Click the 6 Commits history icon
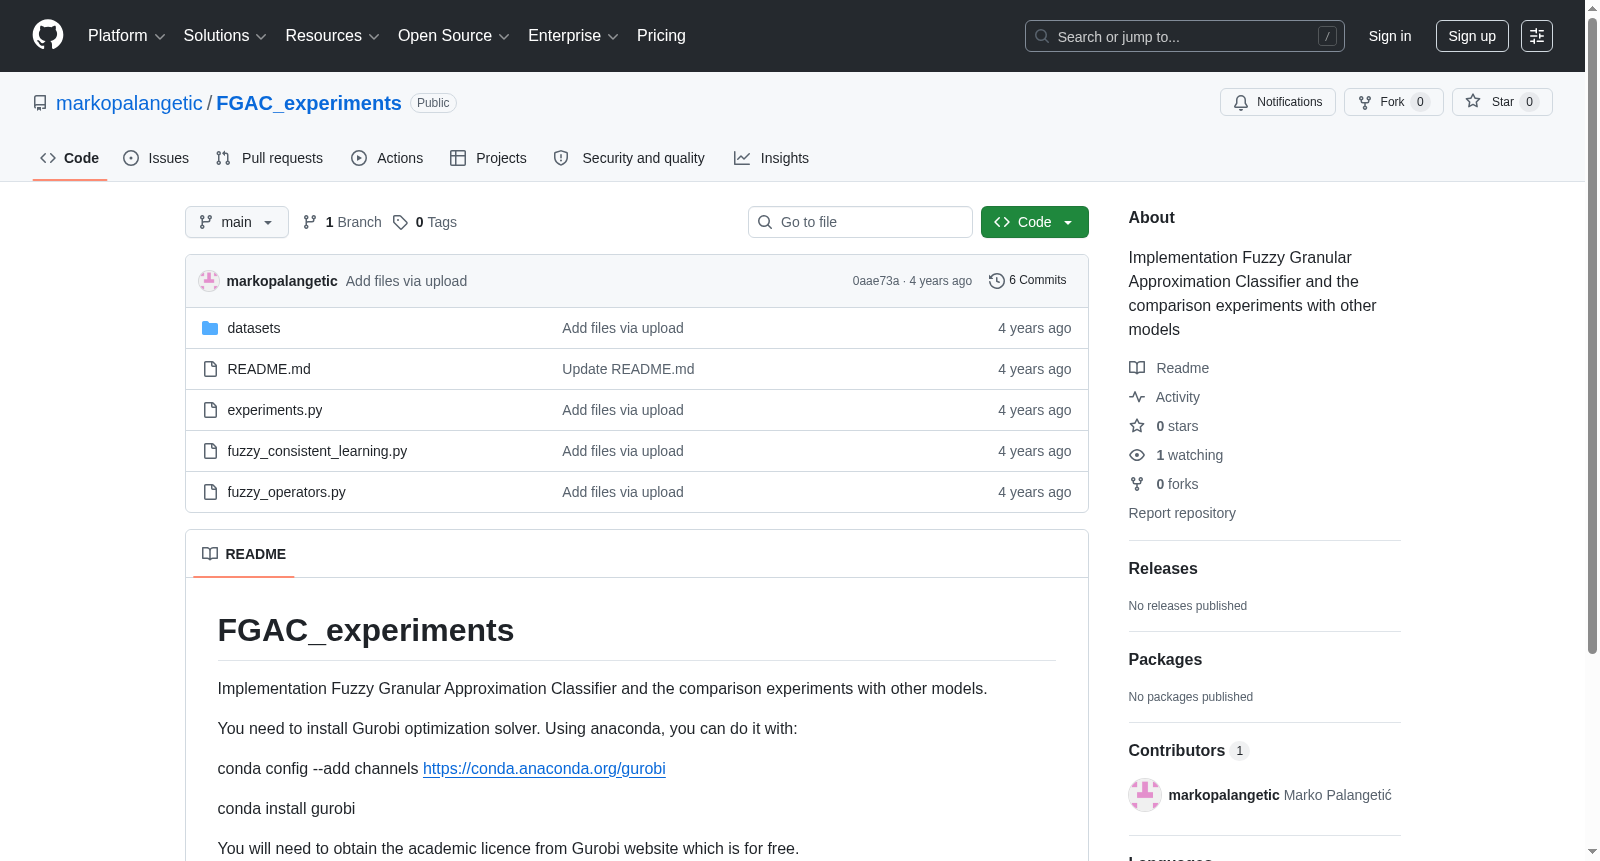This screenshot has width=1600, height=861. pyautogui.click(x=997, y=281)
